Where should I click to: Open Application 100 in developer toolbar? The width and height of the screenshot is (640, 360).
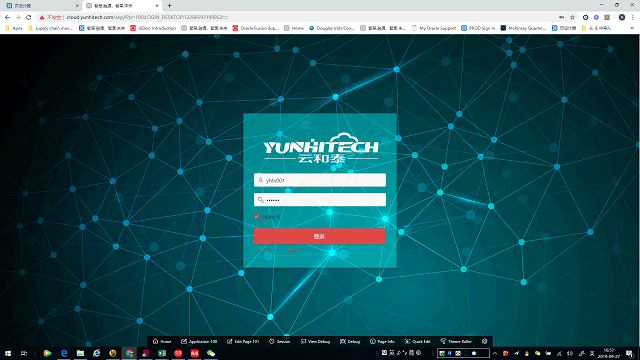tap(199, 341)
